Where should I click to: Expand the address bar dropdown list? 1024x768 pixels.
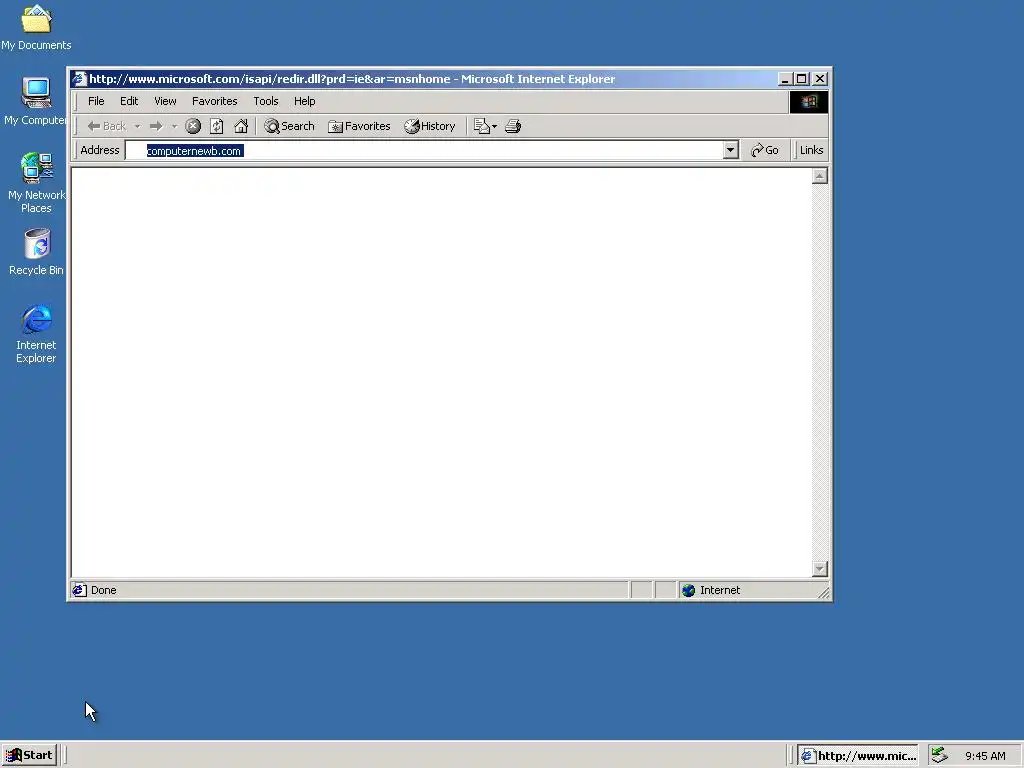[731, 150]
